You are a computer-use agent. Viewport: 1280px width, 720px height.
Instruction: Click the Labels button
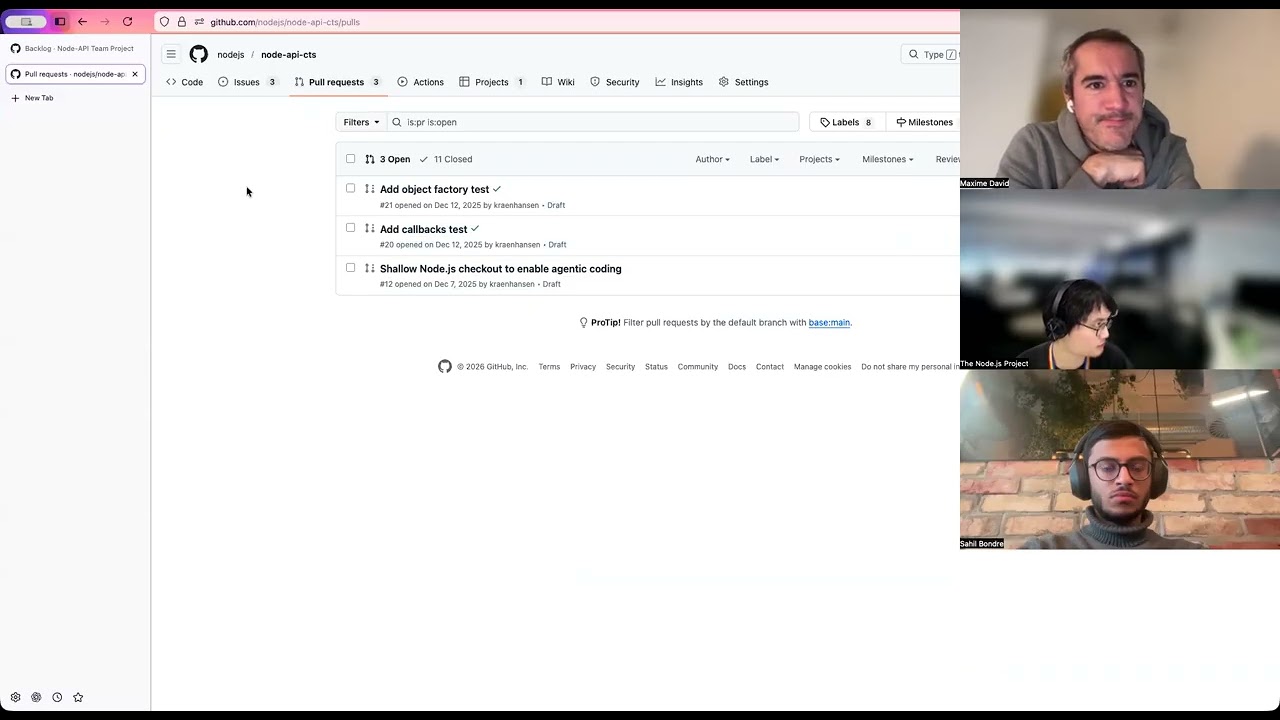coord(846,122)
